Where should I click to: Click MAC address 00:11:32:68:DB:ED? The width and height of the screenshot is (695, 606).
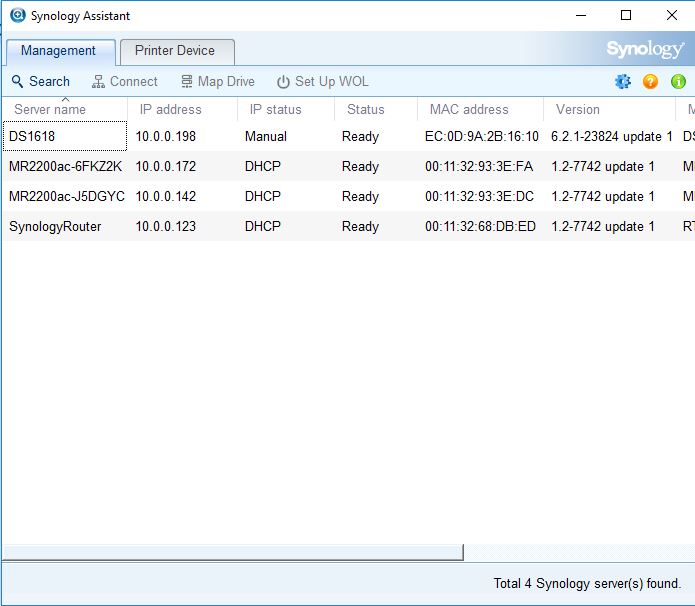tap(480, 227)
